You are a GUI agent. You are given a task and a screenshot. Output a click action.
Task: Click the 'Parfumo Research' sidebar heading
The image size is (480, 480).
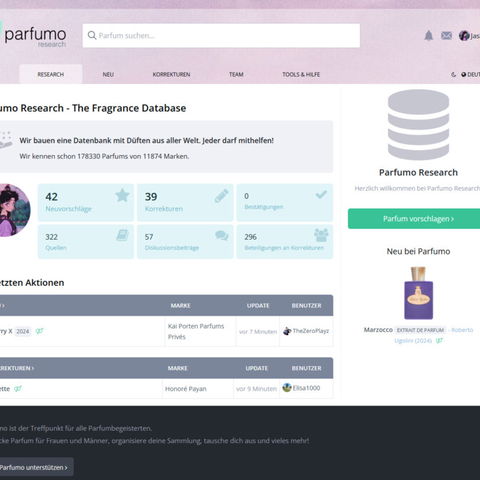coord(418,172)
